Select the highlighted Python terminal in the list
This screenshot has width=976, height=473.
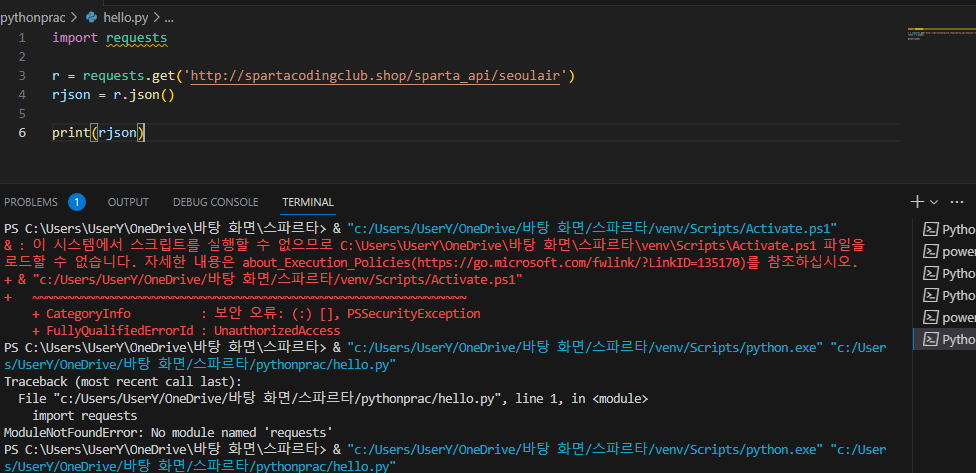point(944,339)
